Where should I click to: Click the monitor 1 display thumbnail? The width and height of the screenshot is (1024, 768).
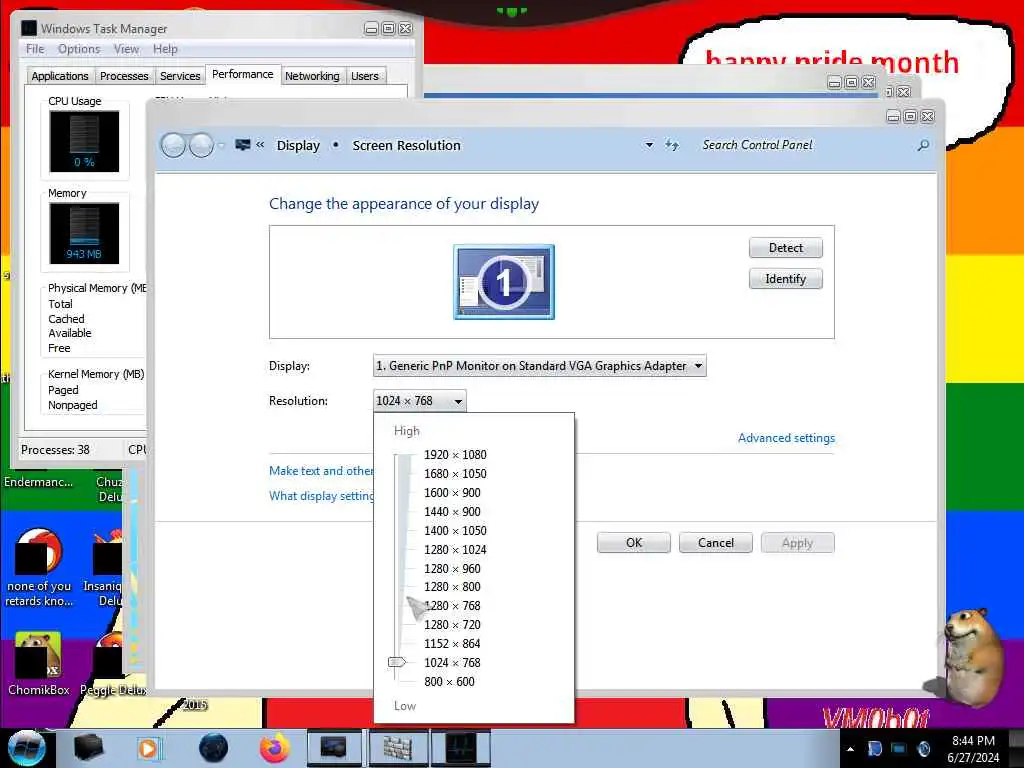click(504, 281)
